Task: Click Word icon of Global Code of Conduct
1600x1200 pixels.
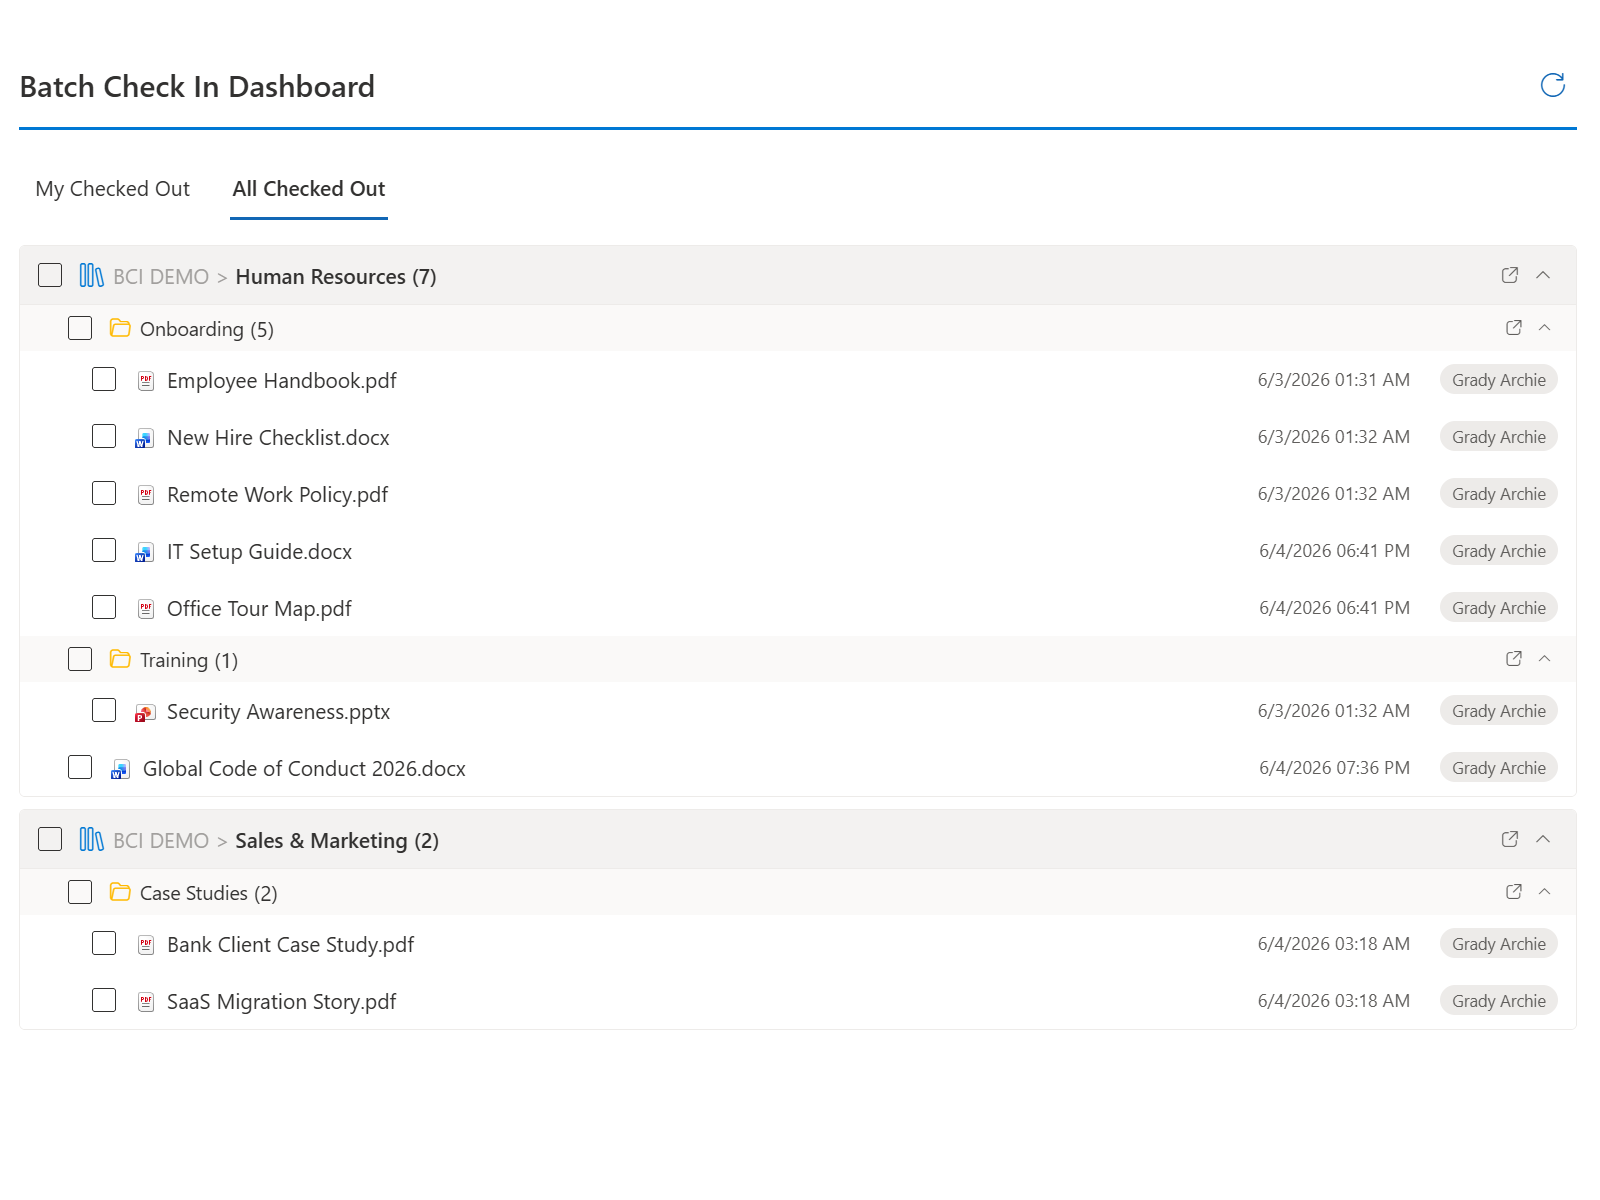Action: pyautogui.click(x=120, y=769)
